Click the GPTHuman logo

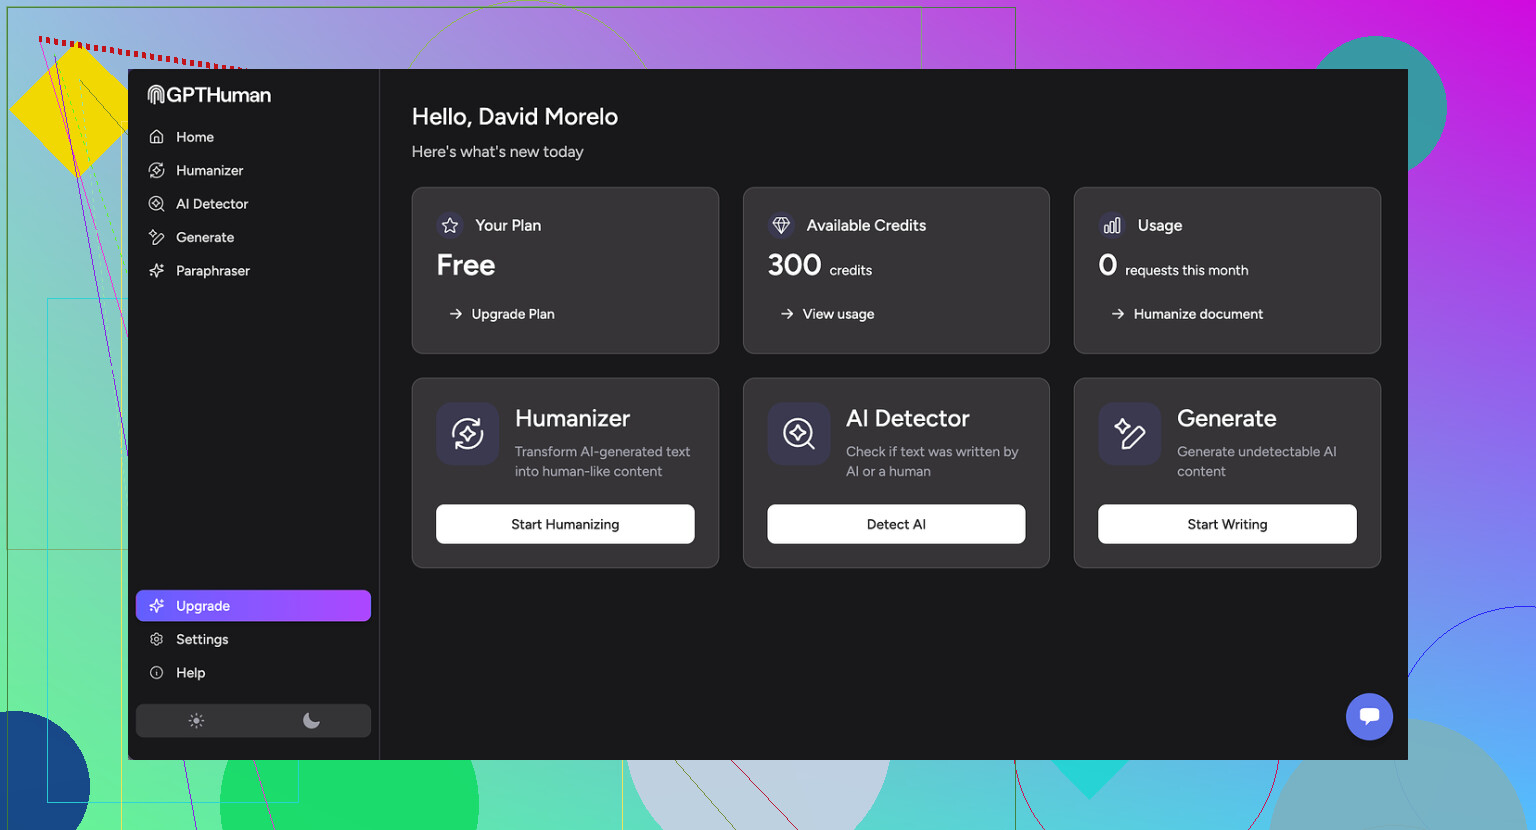pos(209,95)
